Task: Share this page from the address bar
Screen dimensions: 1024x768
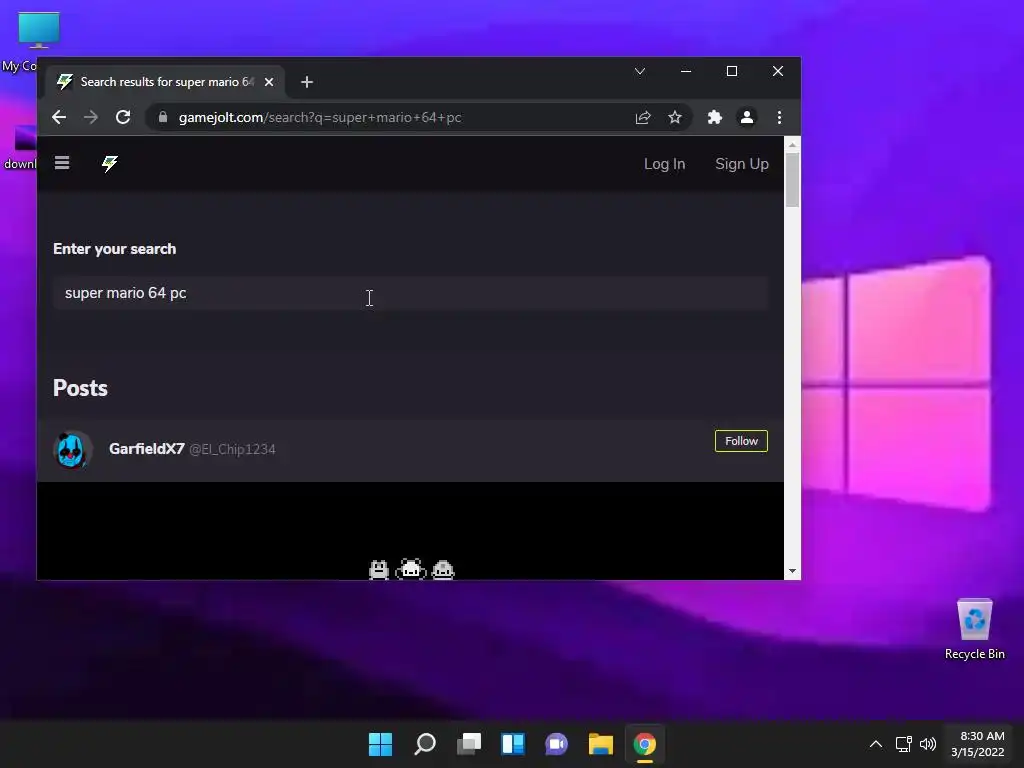Action: click(x=643, y=117)
